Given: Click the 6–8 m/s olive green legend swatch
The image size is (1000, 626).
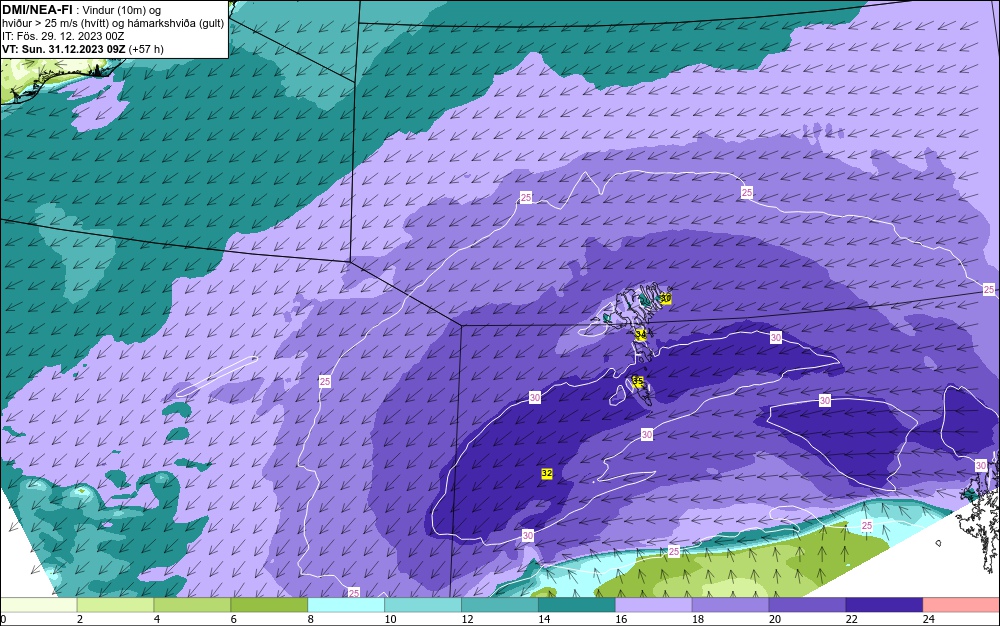Looking at the screenshot, I should click(x=269, y=605).
